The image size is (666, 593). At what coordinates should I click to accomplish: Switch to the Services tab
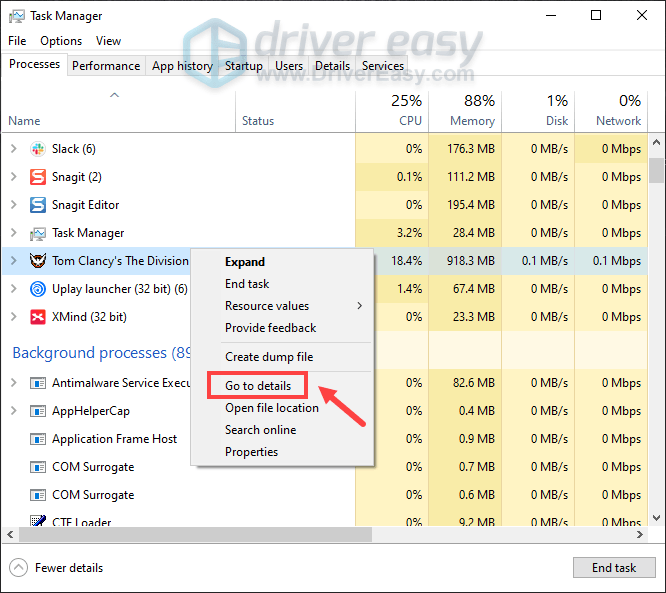383,66
